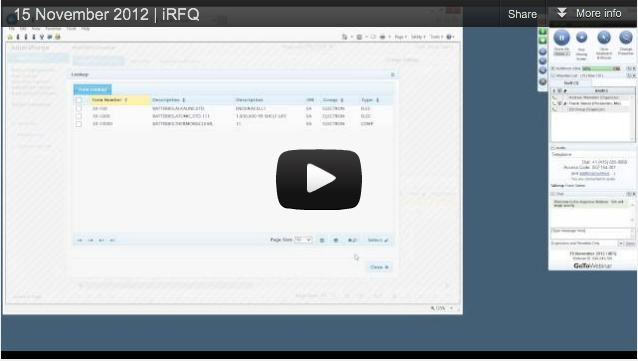The height and width of the screenshot is (361, 638).
Task: Go to first page in Lookup pager
Action: 80,240
